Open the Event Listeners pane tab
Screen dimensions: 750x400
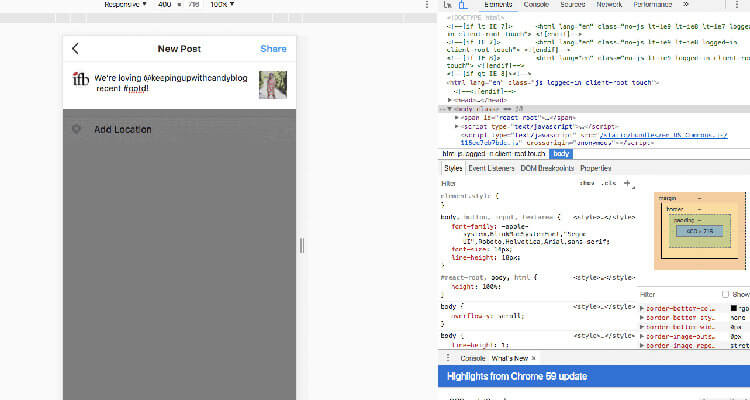491,169
